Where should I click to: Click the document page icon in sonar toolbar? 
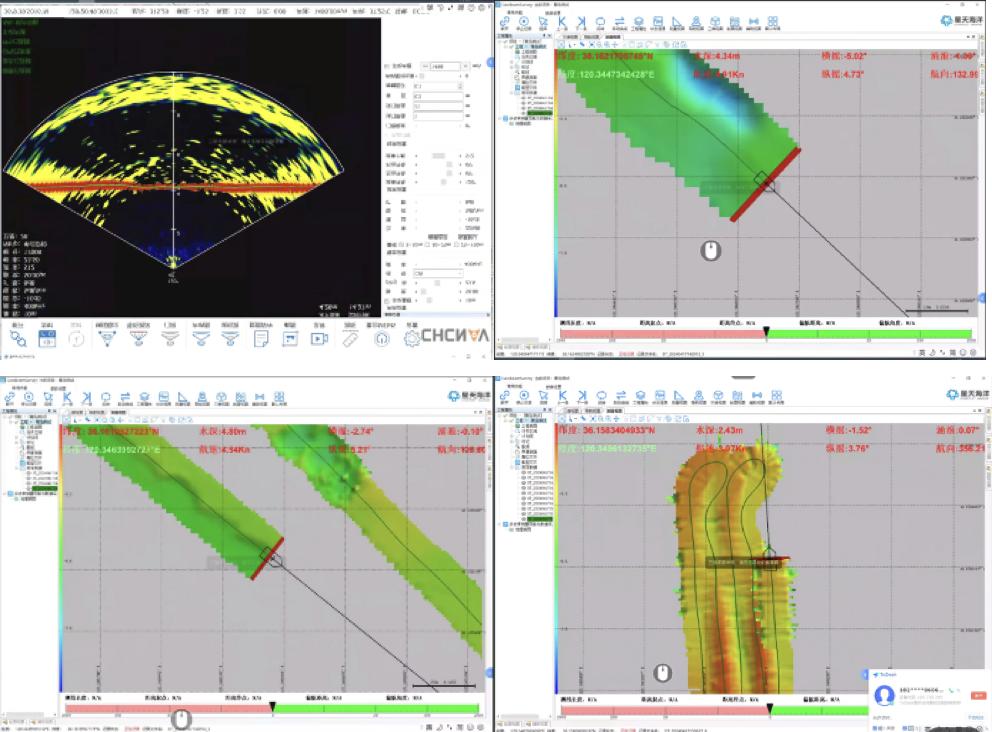pyautogui.click(x=259, y=338)
